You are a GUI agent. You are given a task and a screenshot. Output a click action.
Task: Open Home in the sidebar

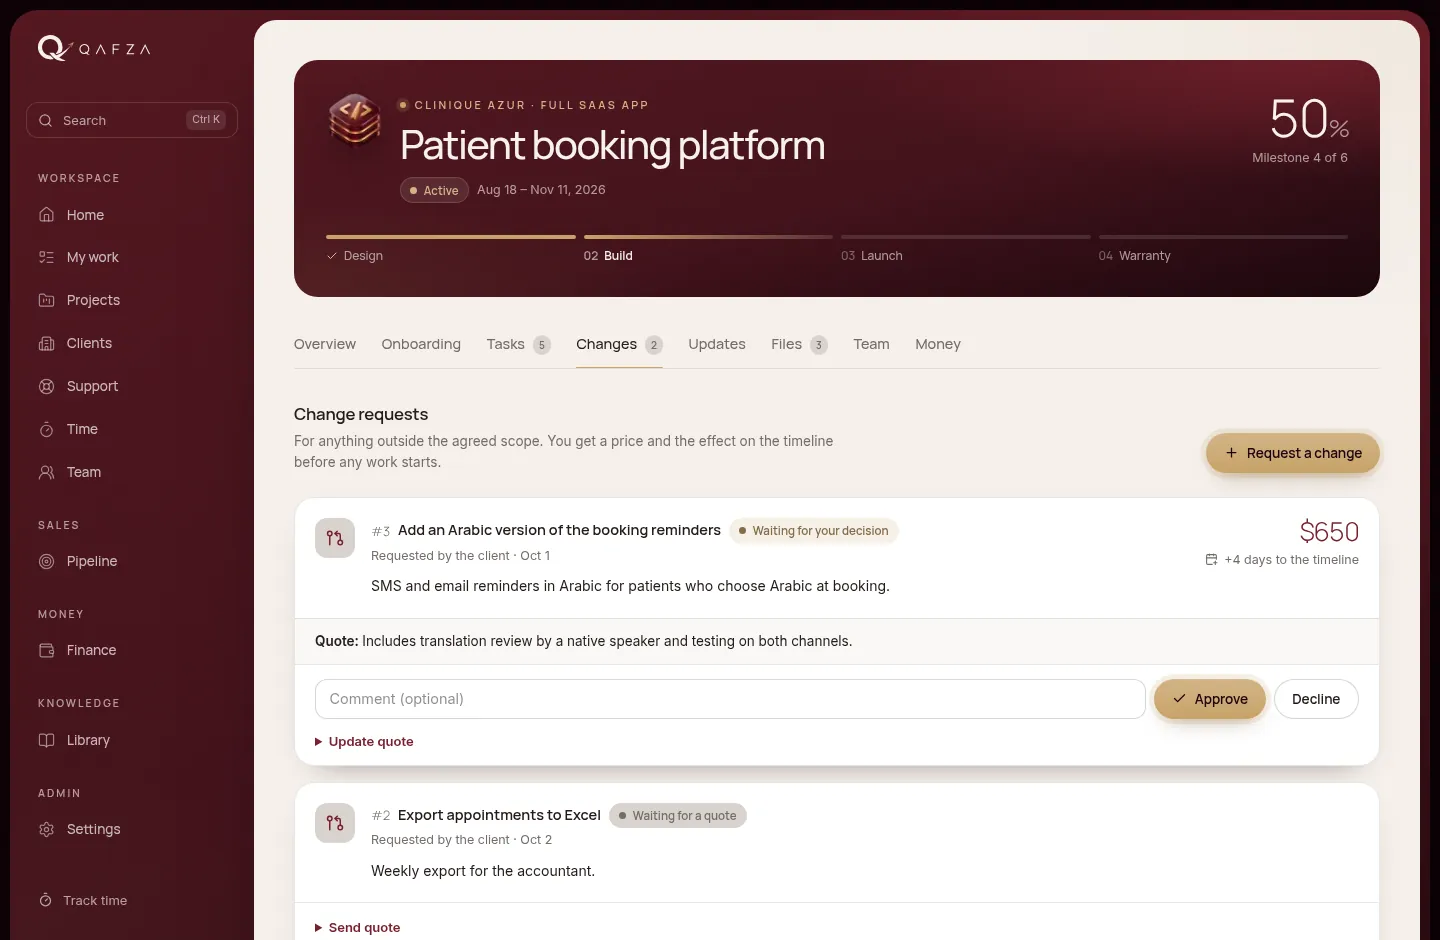[x=132, y=215]
